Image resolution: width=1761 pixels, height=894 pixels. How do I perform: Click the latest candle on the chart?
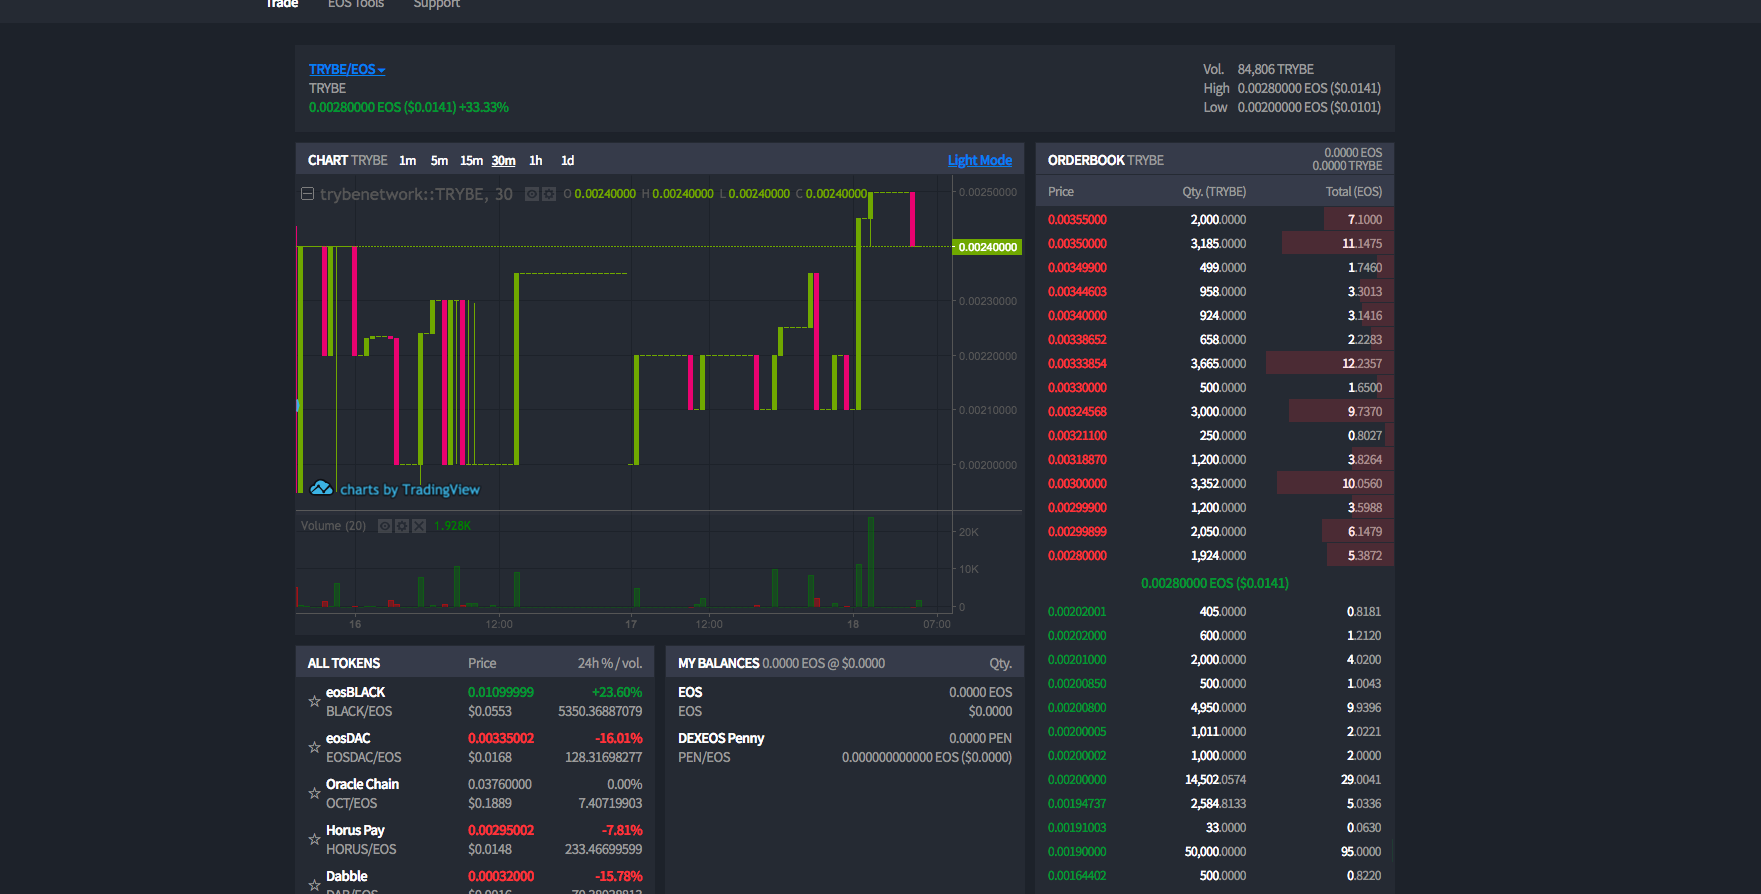(x=912, y=219)
